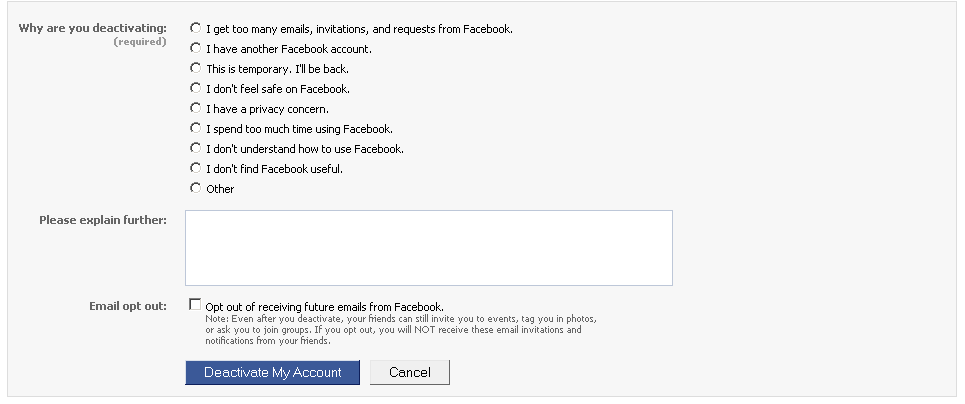Pick 'I don't find Facebook useful' radio button
The width and height of the screenshot is (965, 404).
(x=196, y=168)
